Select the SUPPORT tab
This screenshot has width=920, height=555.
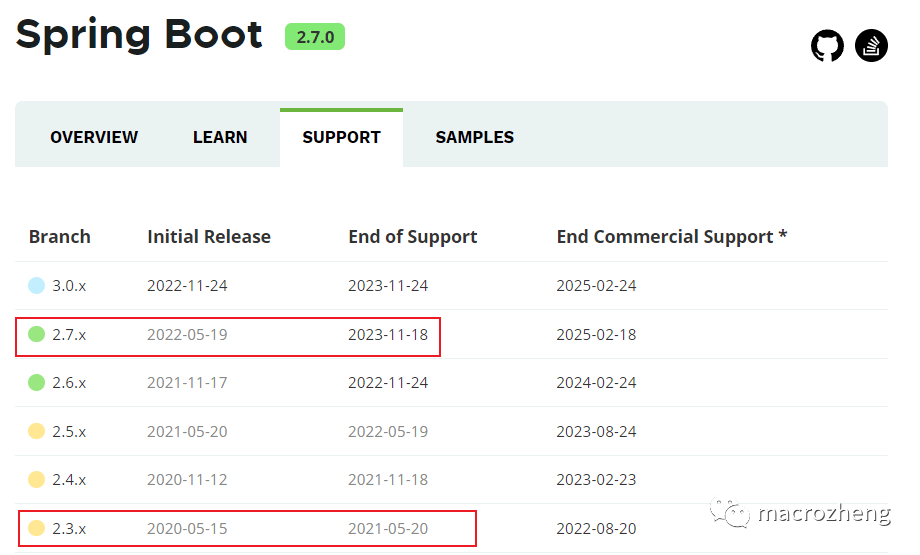click(341, 137)
